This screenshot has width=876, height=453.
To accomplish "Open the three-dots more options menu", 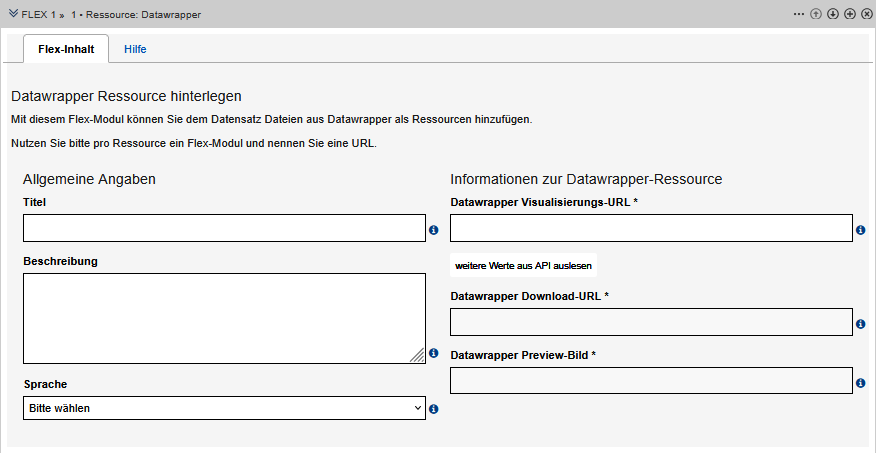I will [x=799, y=14].
